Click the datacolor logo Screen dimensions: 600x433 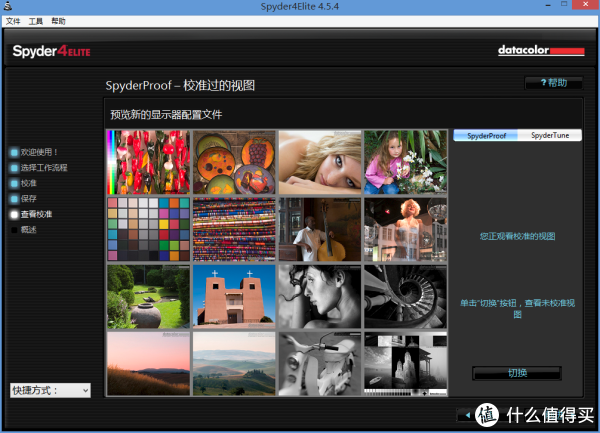click(541, 50)
